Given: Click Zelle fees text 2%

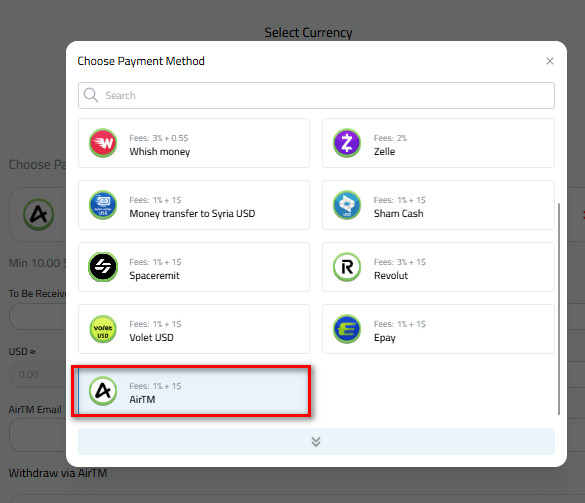Looking at the screenshot, I should pyautogui.click(x=390, y=138).
